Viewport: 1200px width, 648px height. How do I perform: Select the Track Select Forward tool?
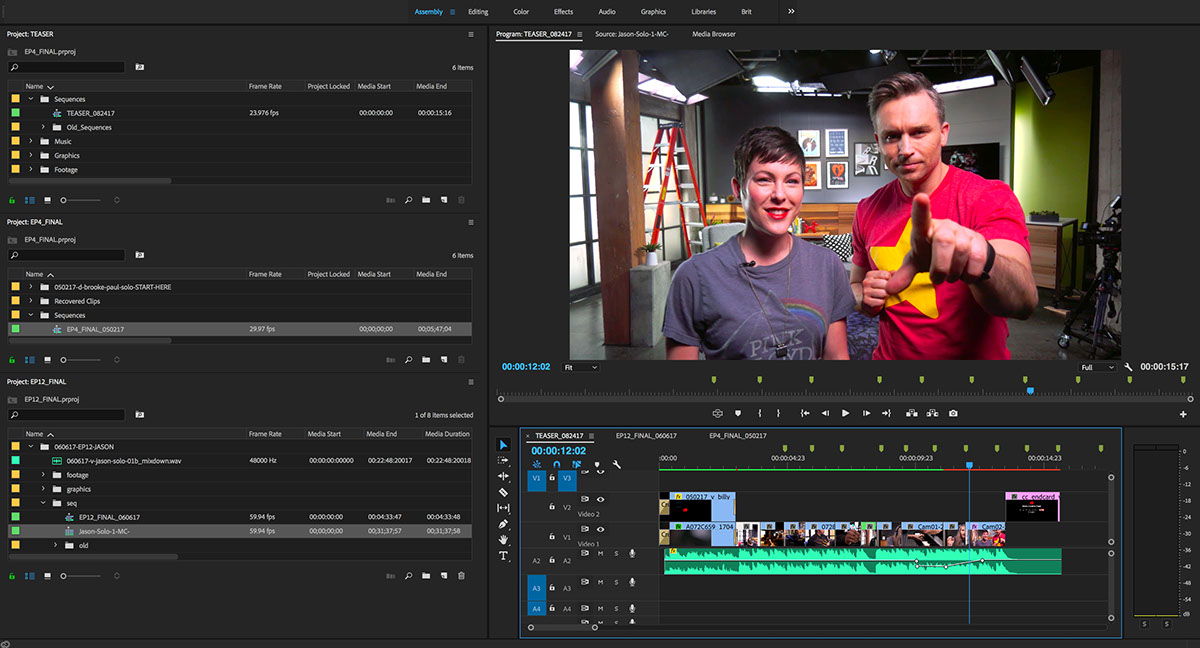[504, 461]
